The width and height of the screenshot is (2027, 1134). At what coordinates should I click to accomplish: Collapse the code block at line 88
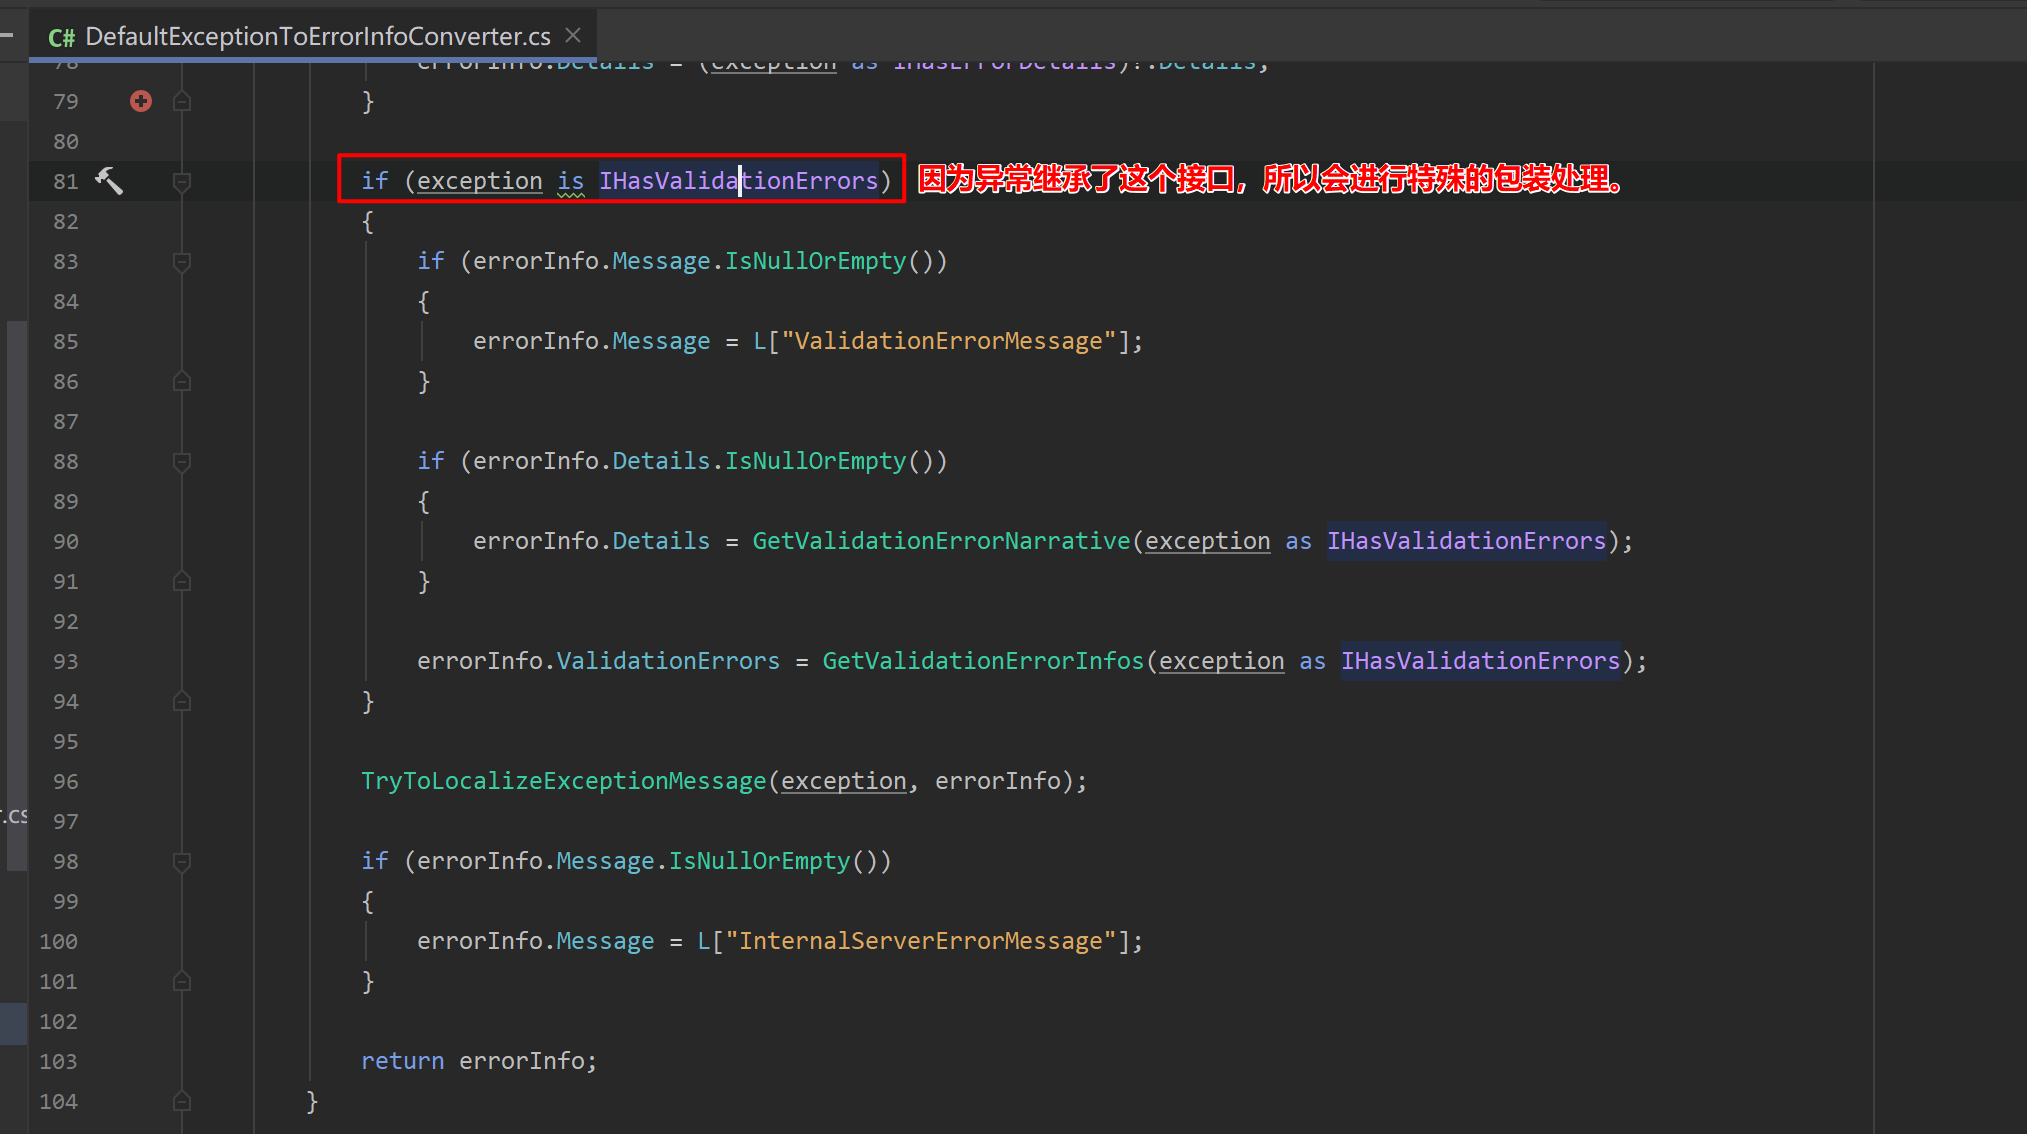(182, 461)
